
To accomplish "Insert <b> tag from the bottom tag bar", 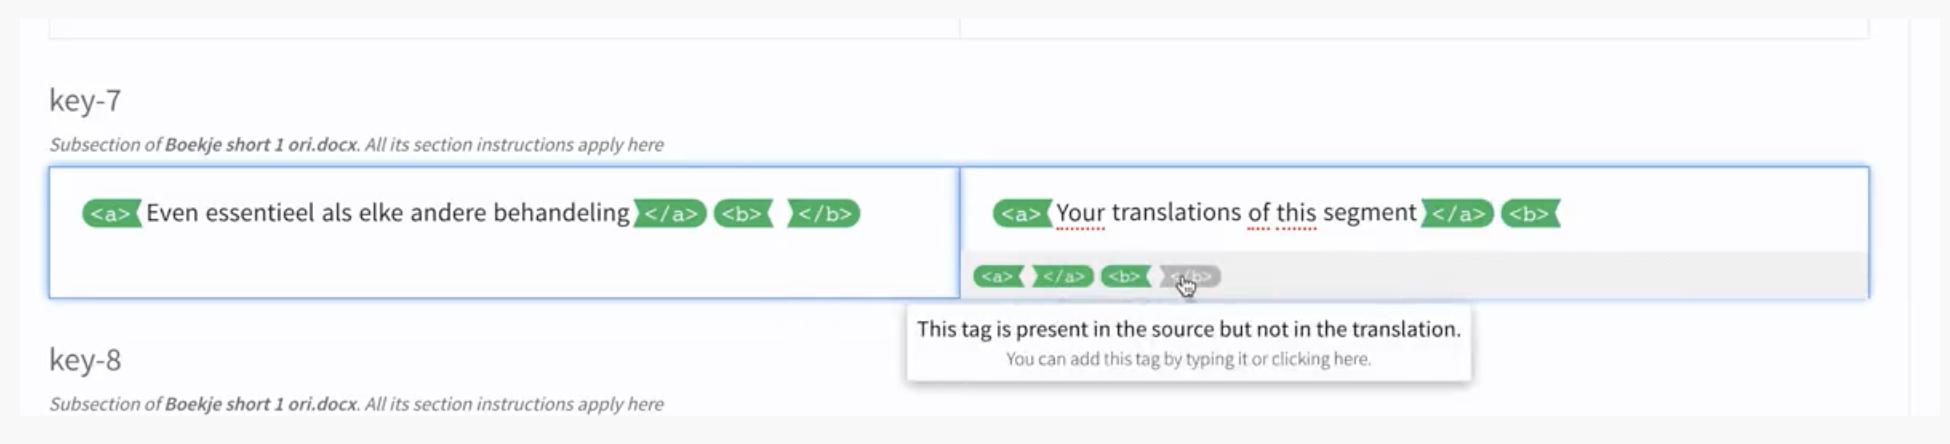I will (x=1126, y=276).
